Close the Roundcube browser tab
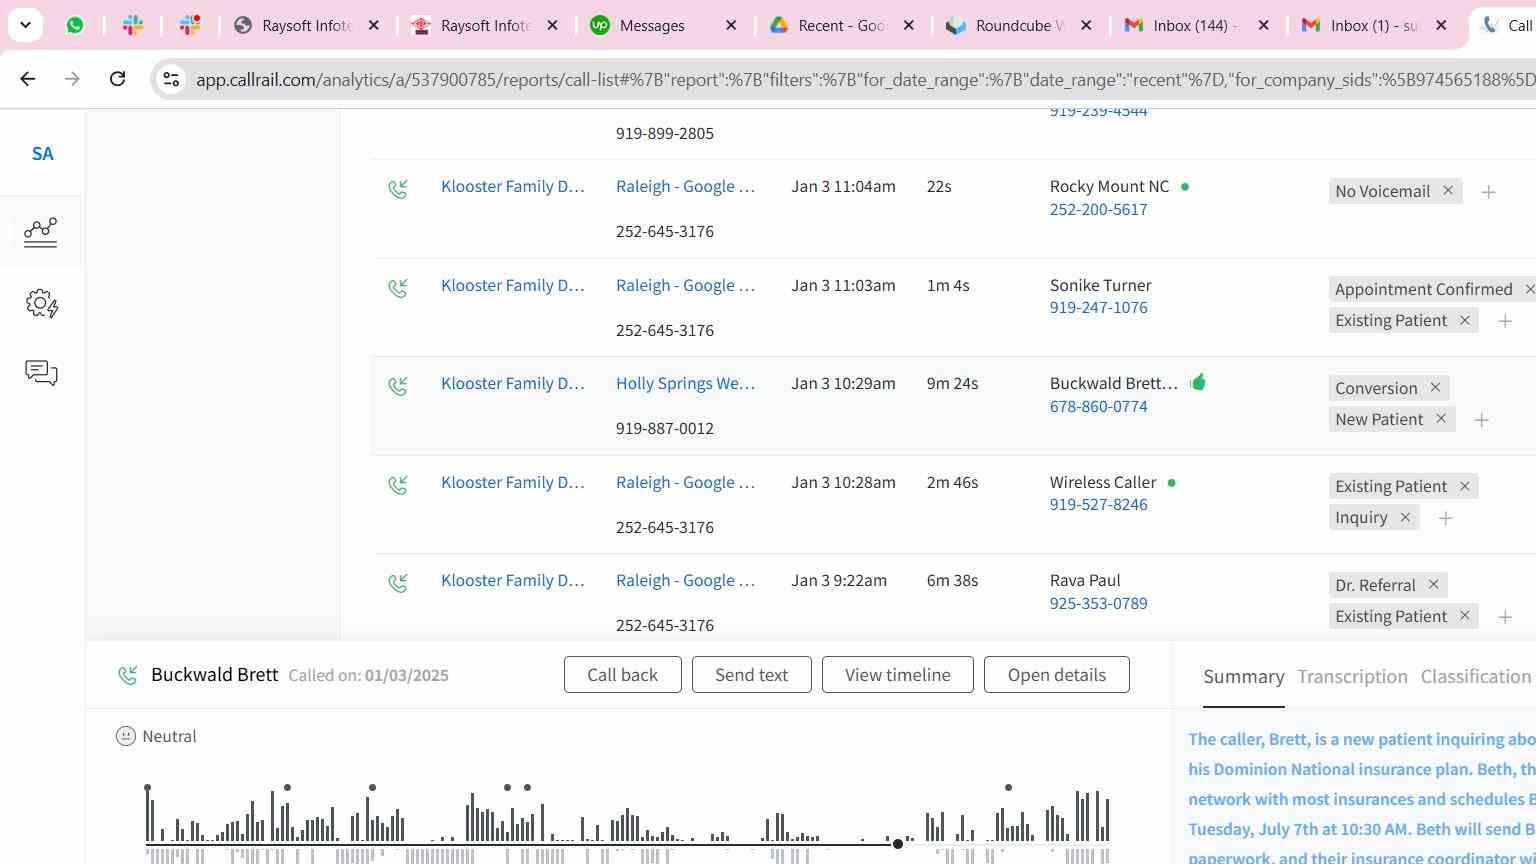This screenshot has width=1536, height=864. (1086, 25)
